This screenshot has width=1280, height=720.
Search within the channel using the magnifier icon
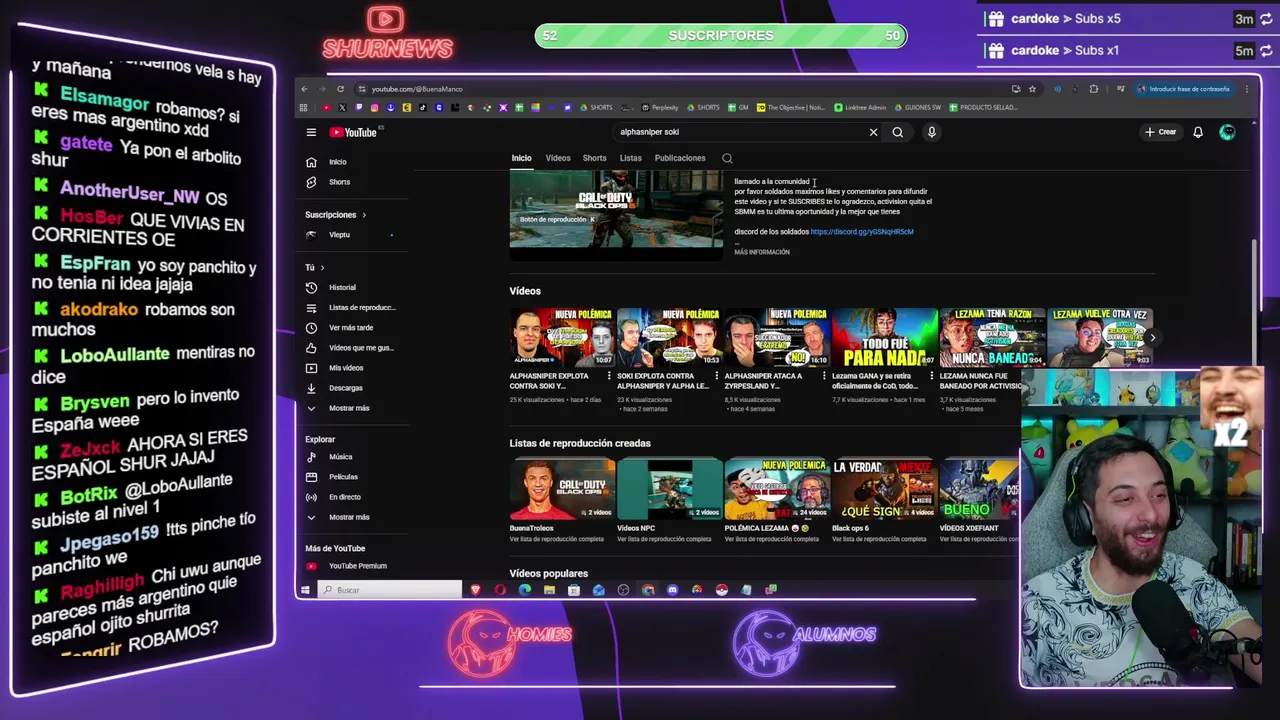pos(727,158)
